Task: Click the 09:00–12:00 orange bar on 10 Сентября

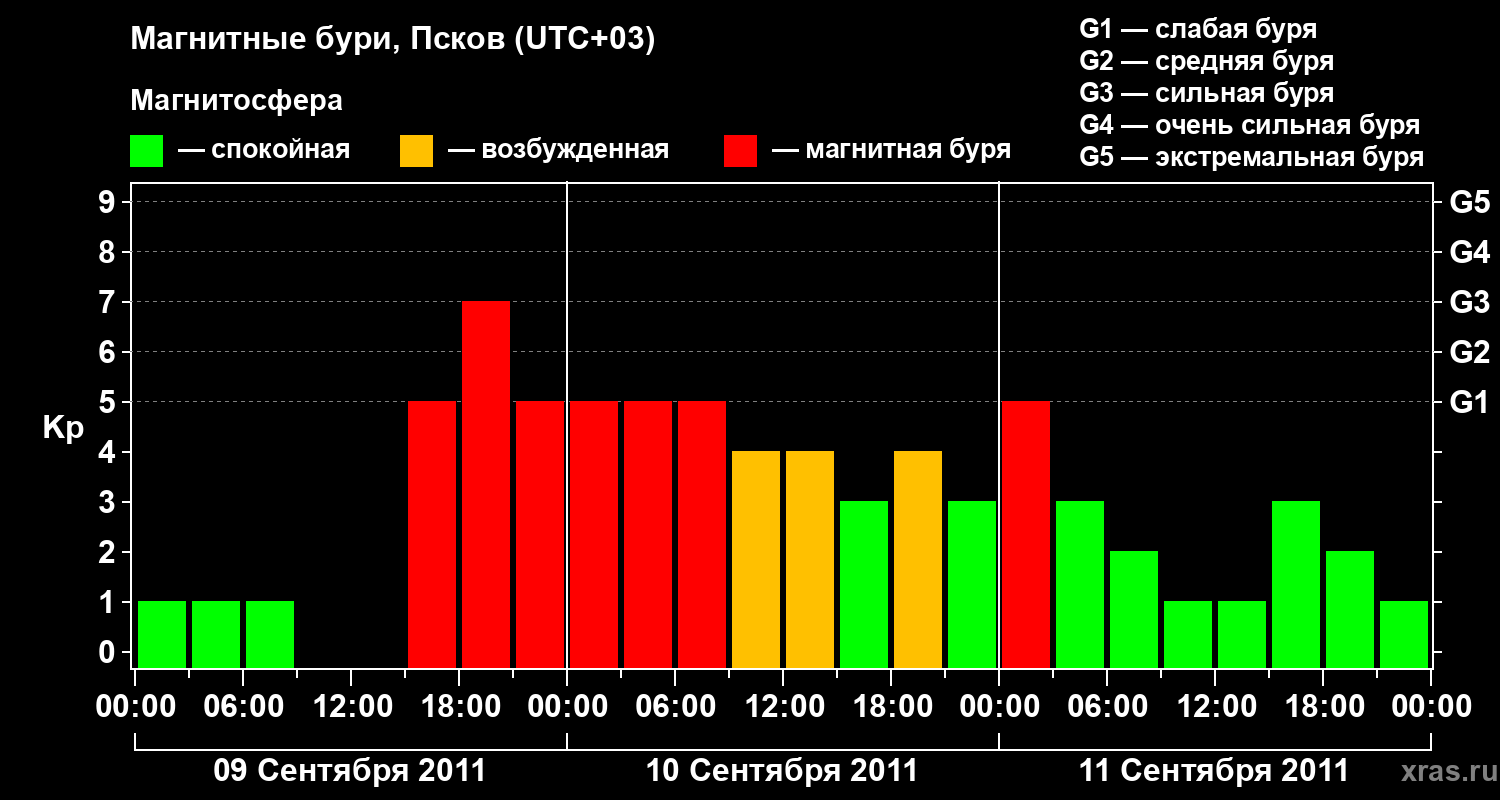Action: [x=756, y=559]
